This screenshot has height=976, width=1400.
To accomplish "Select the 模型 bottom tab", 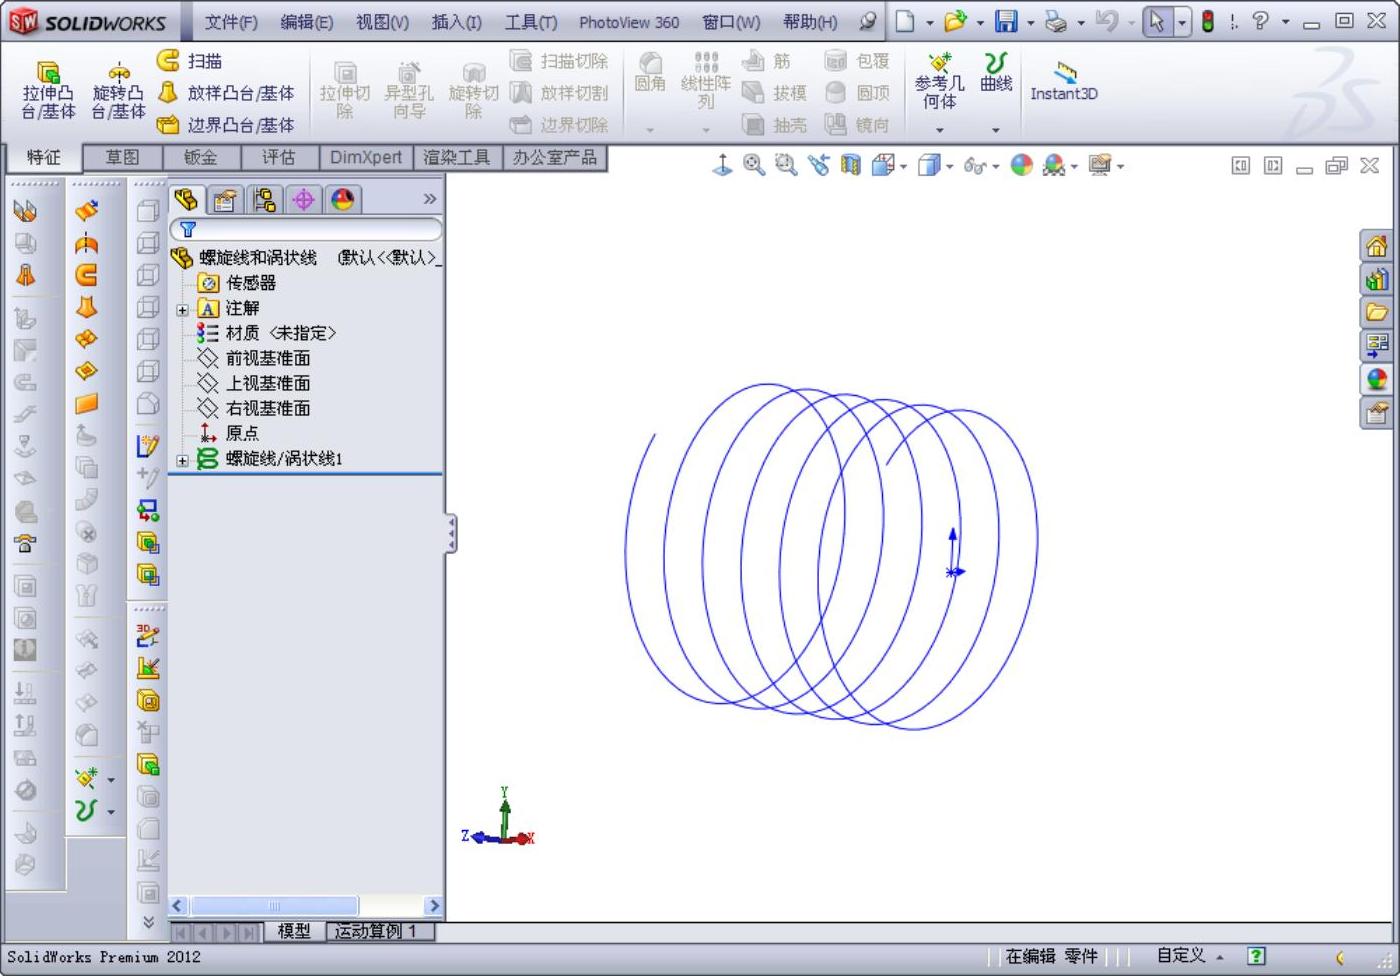I will click(294, 931).
